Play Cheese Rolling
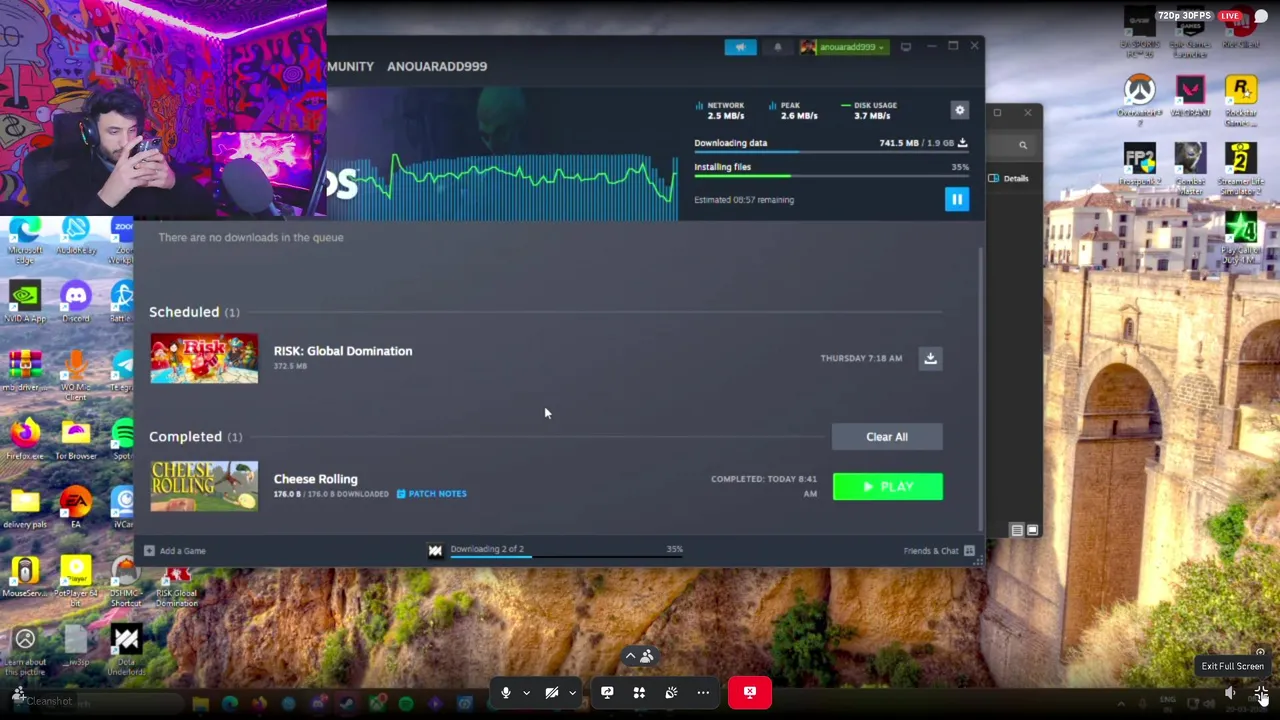Screen dimensions: 1280x720 [x=888, y=487]
